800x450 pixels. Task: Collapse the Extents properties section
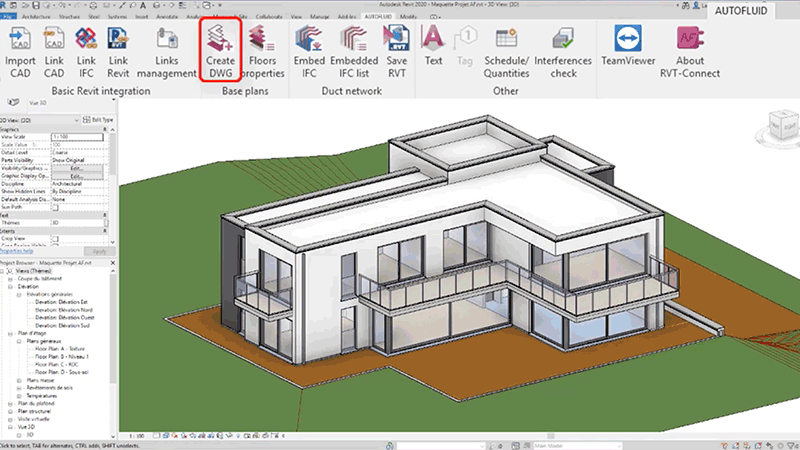pyautogui.click(x=105, y=231)
